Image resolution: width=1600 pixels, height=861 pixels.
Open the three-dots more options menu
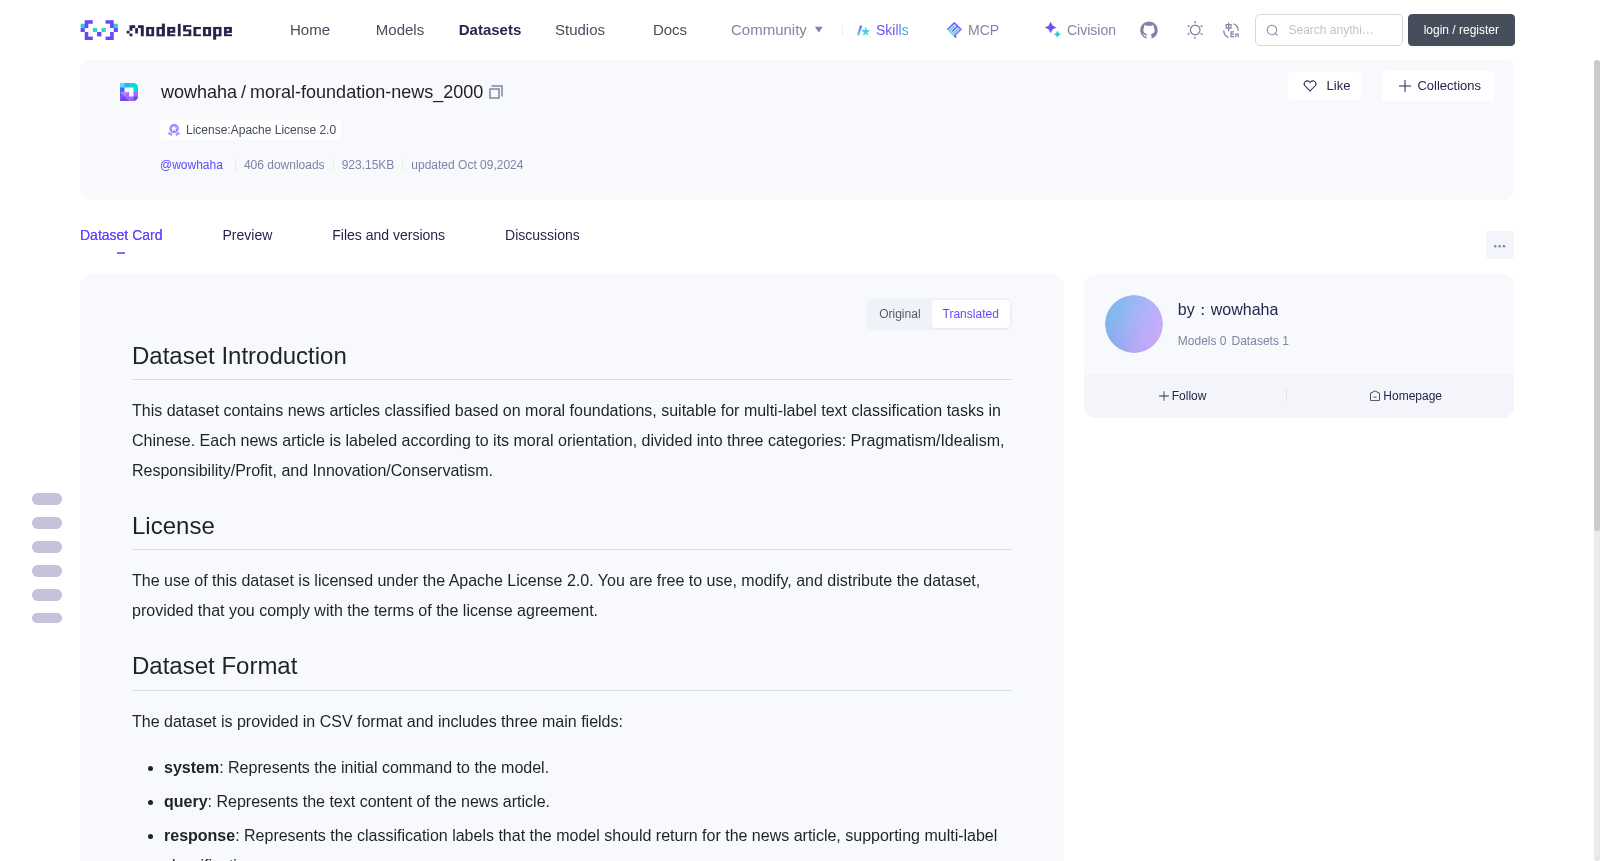[x=1499, y=245]
